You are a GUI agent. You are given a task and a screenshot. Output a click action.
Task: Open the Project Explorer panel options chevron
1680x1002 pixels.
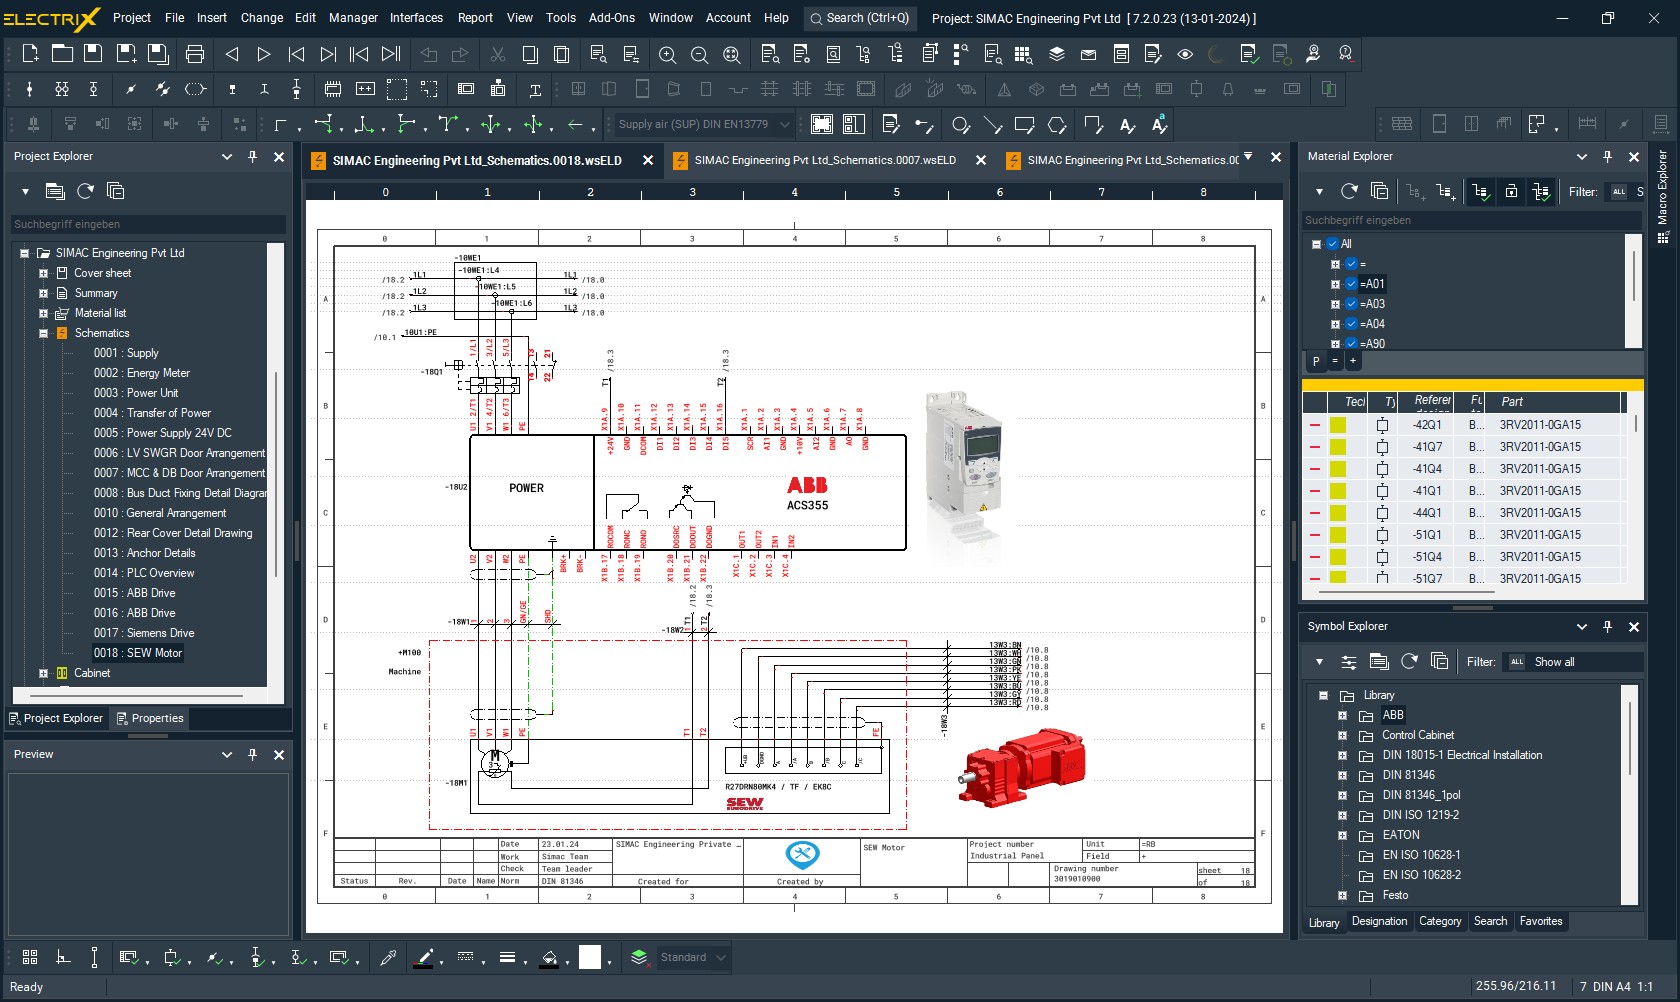227,156
